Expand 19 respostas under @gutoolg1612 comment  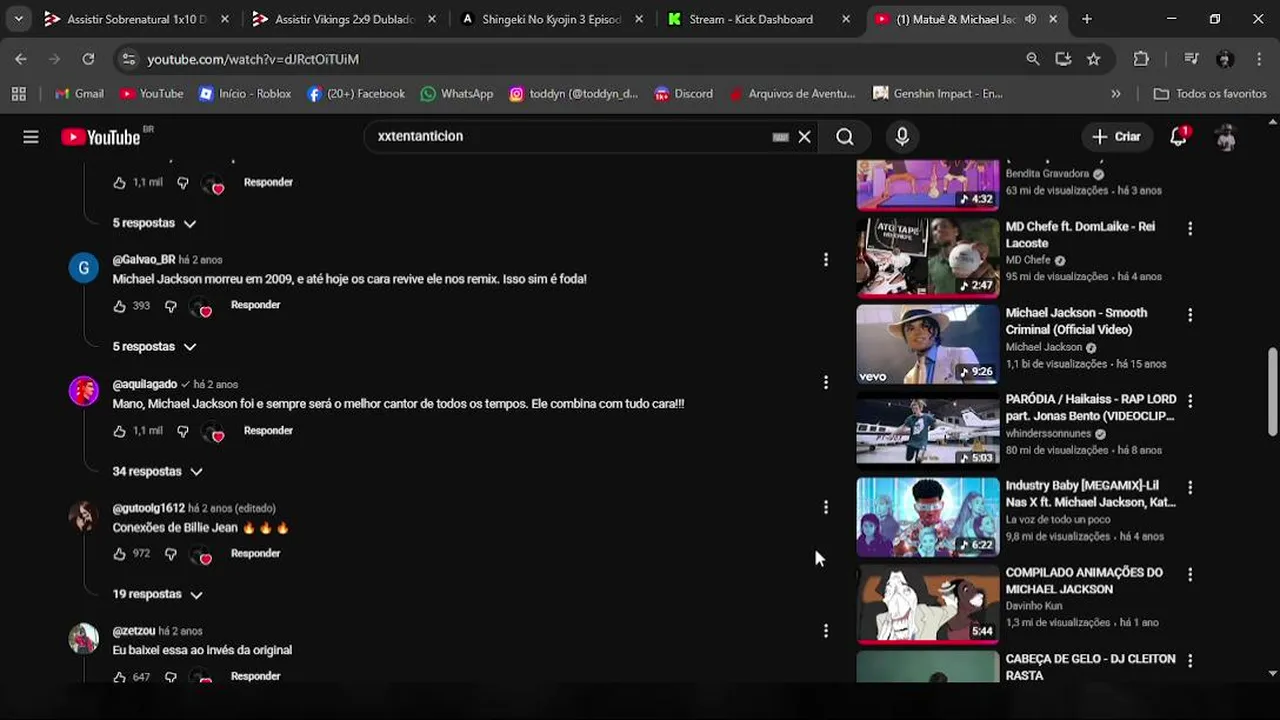[x=158, y=594]
